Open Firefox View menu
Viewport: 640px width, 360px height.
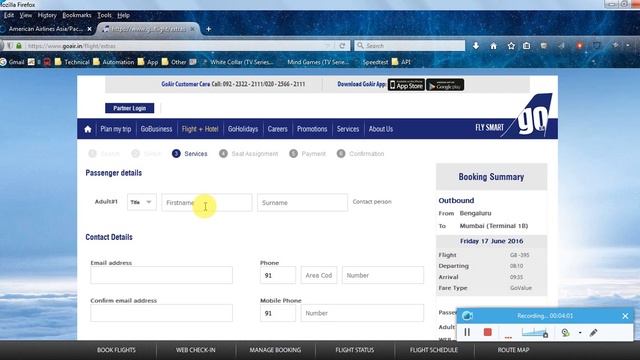pos(25,15)
